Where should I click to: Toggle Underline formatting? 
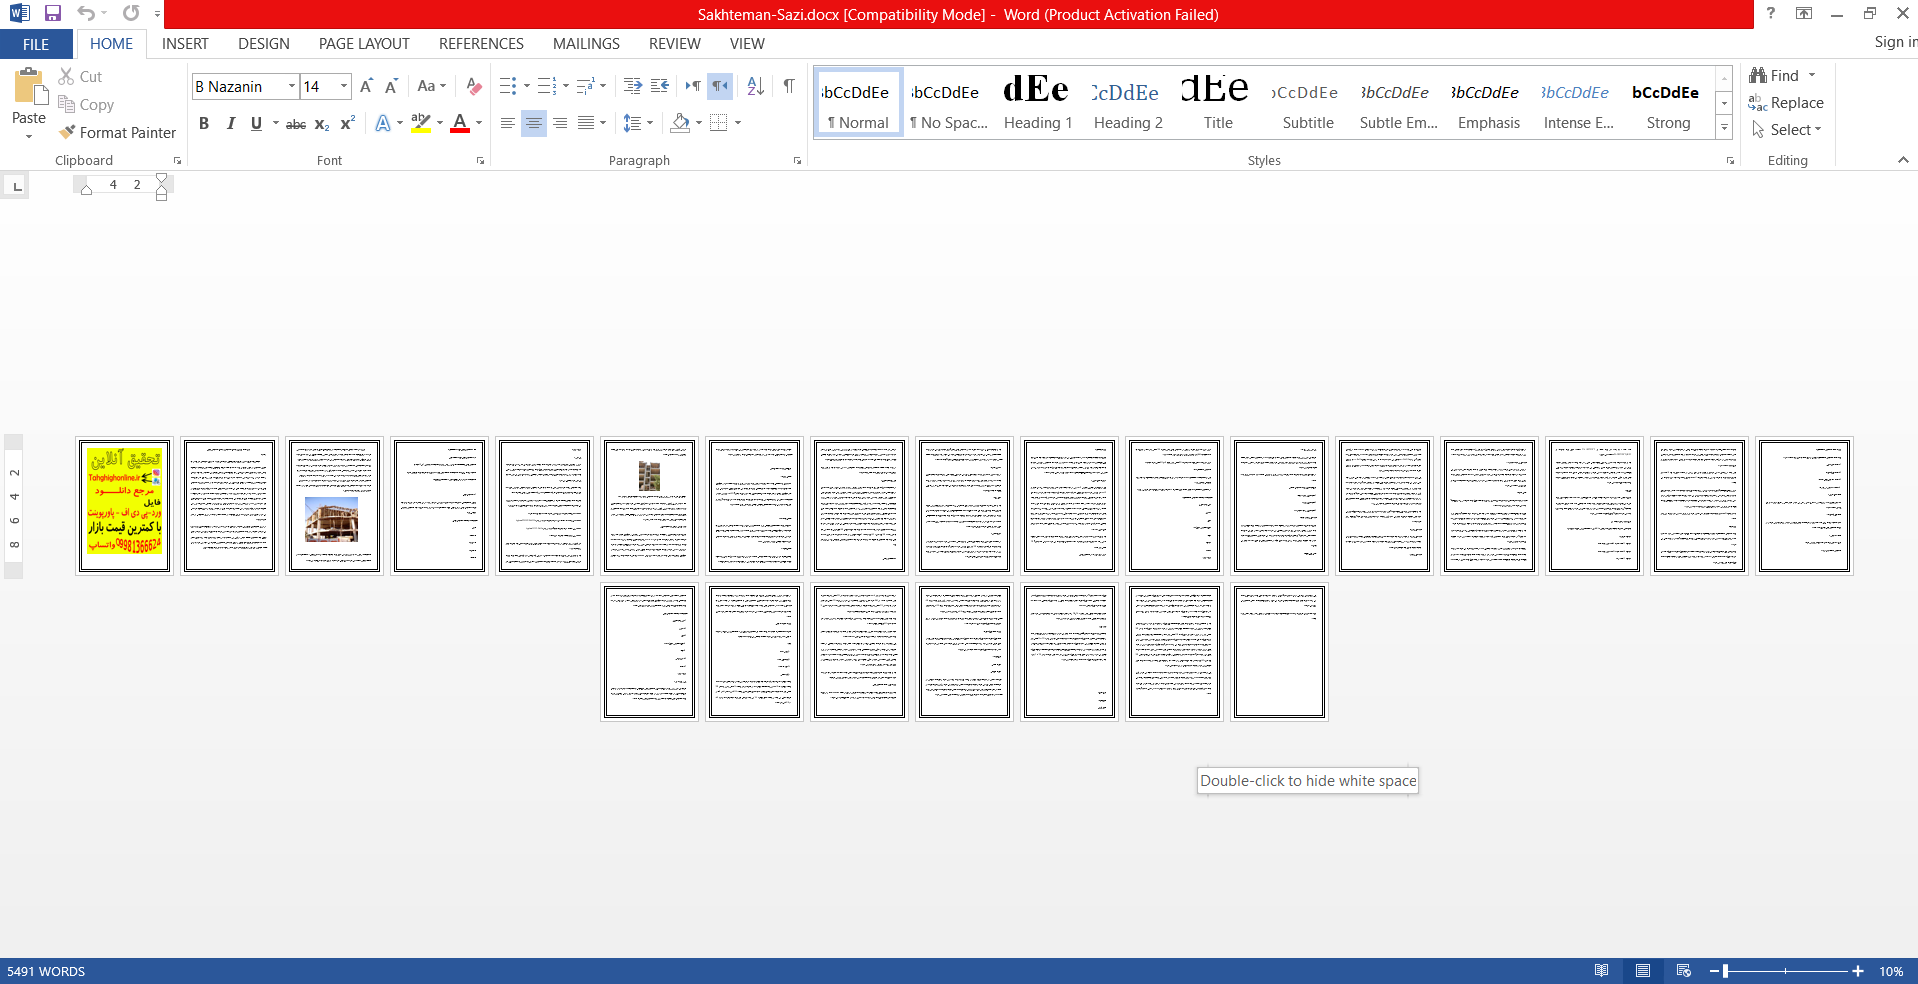click(x=257, y=123)
